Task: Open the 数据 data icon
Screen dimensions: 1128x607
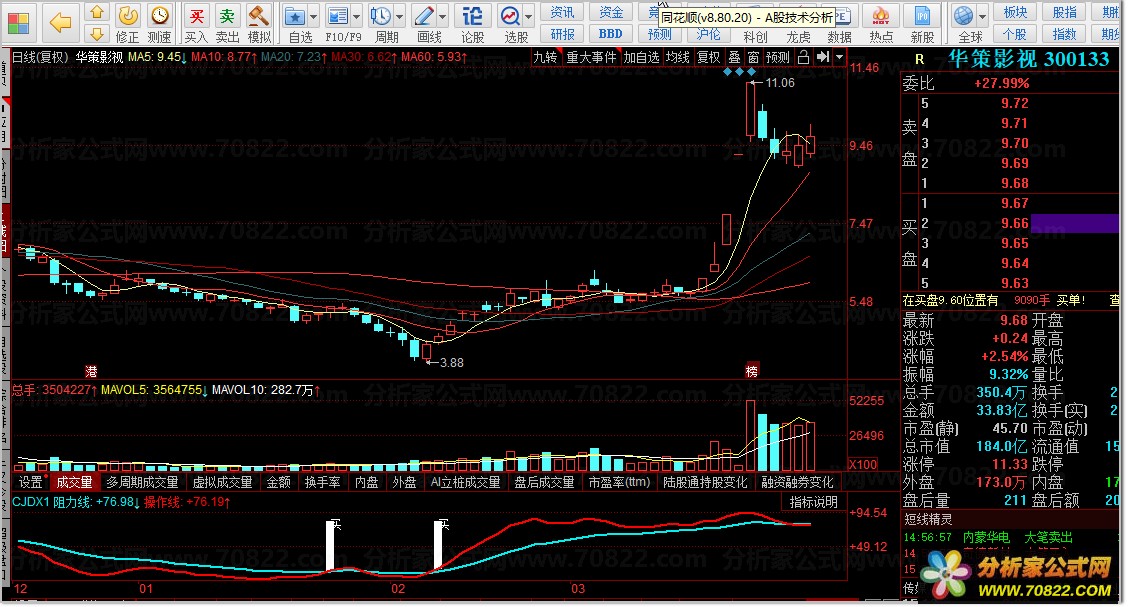Action: pyautogui.click(x=840, y=15)
